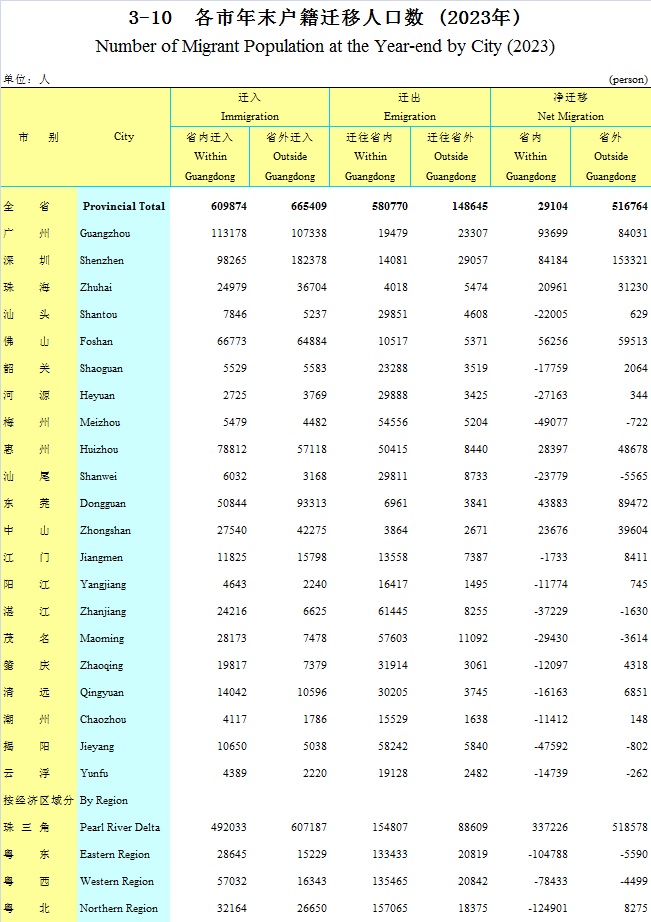Click the 'Shaoguan' row label
651x922 pixels.
pyautogui.click(x=101, y=369)
